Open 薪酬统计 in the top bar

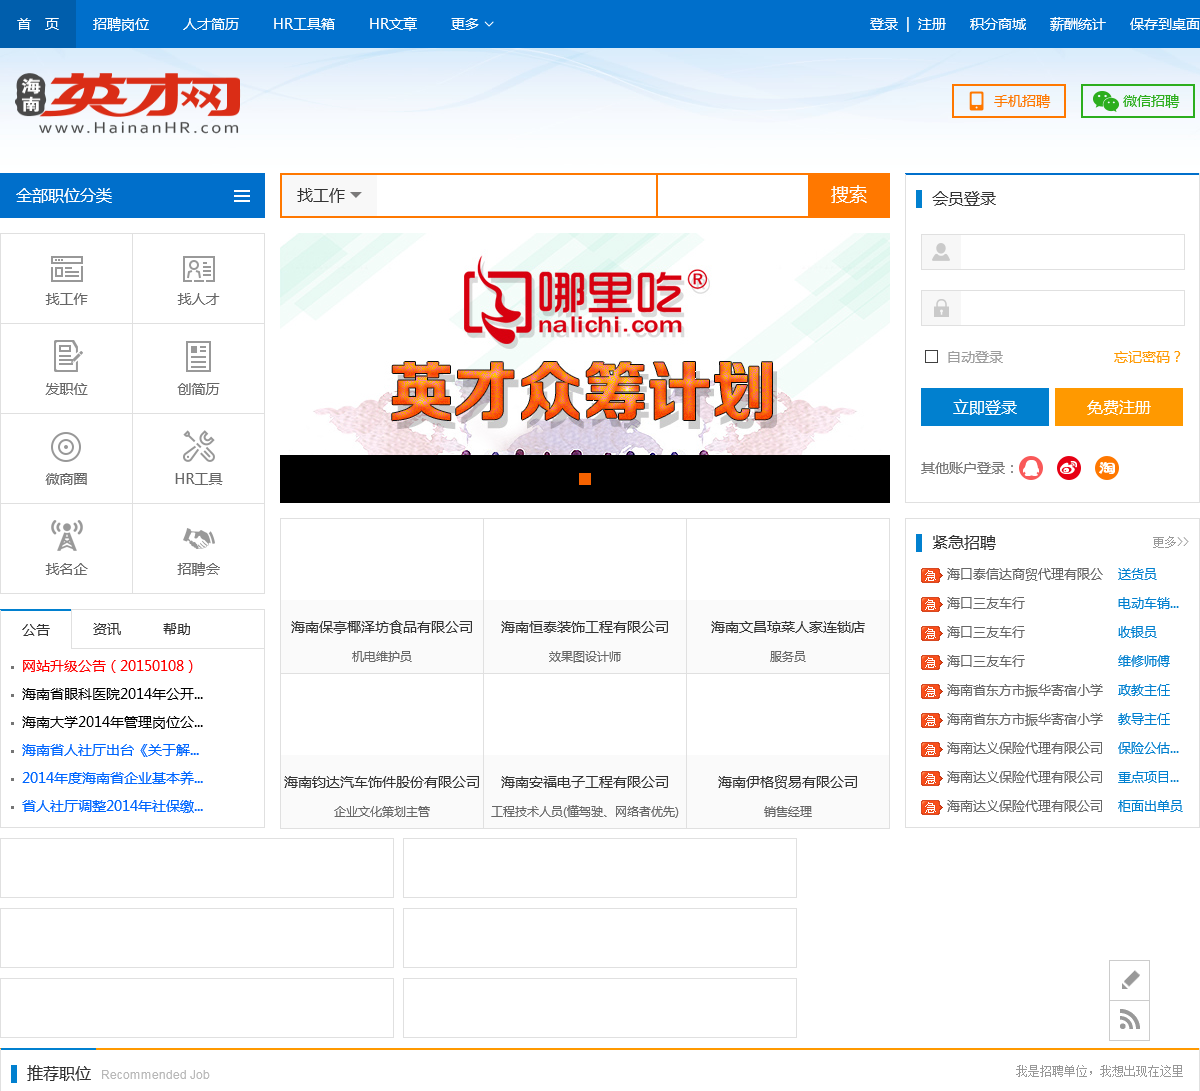(1078, 24)
